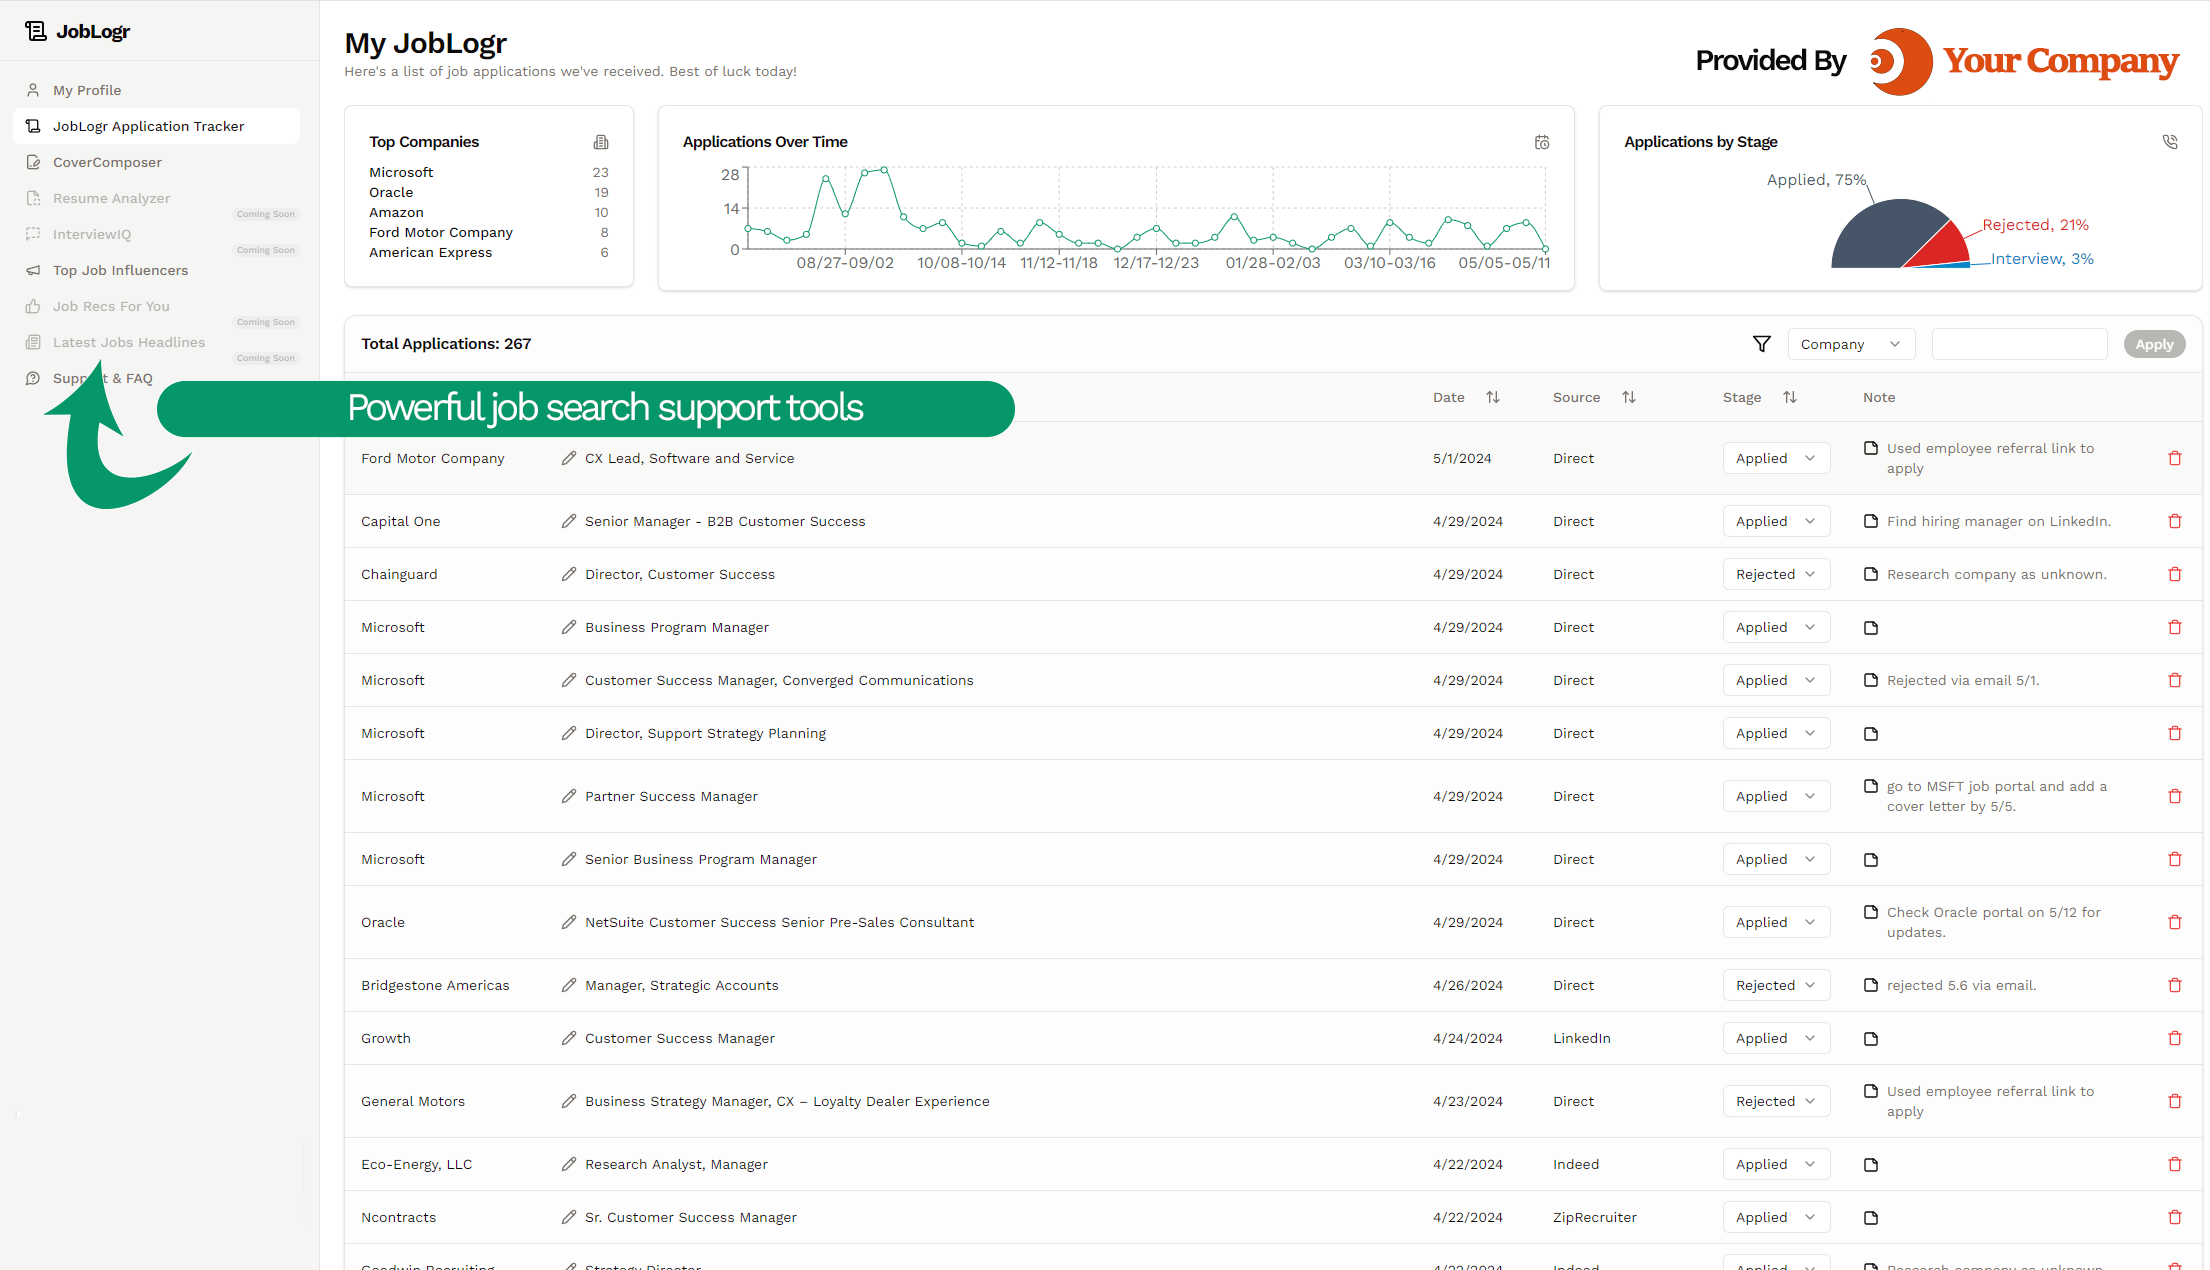The width and height of the screenshot is (2210, 1270).
Task: Open note for Director, Support Strategy Planning
Action: 1871,734
